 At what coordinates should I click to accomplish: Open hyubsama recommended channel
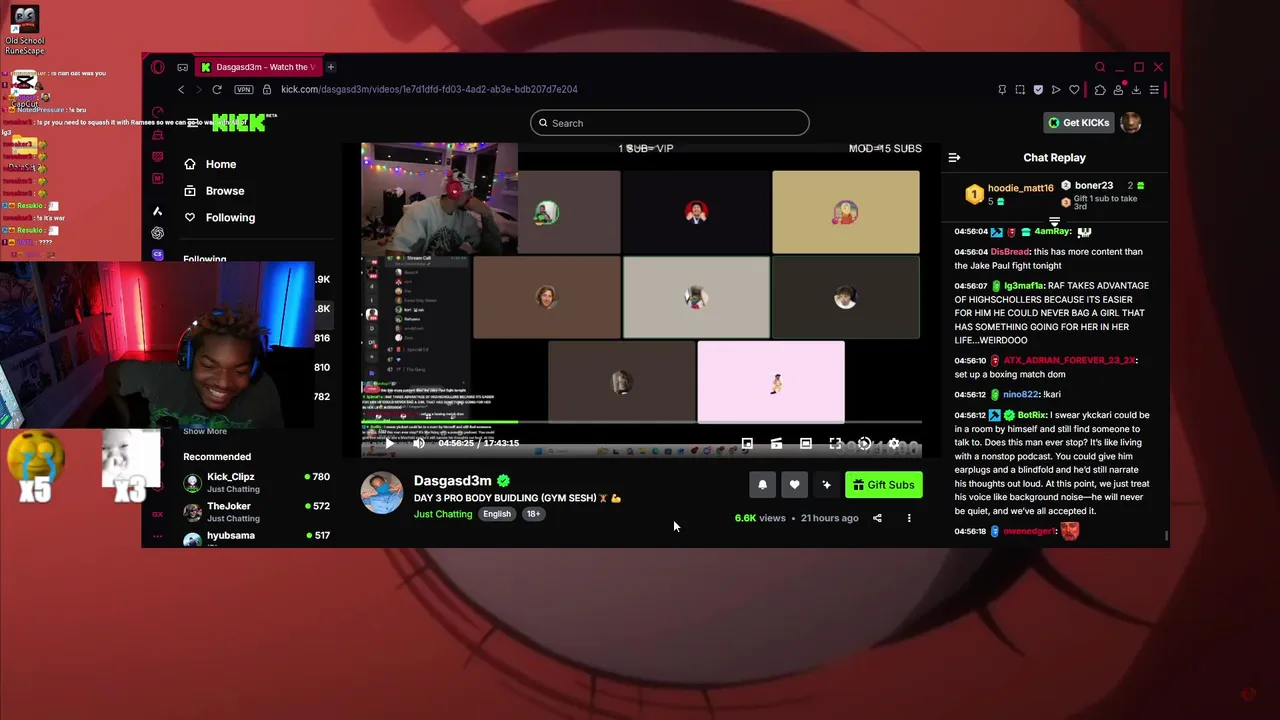point(256,538)
